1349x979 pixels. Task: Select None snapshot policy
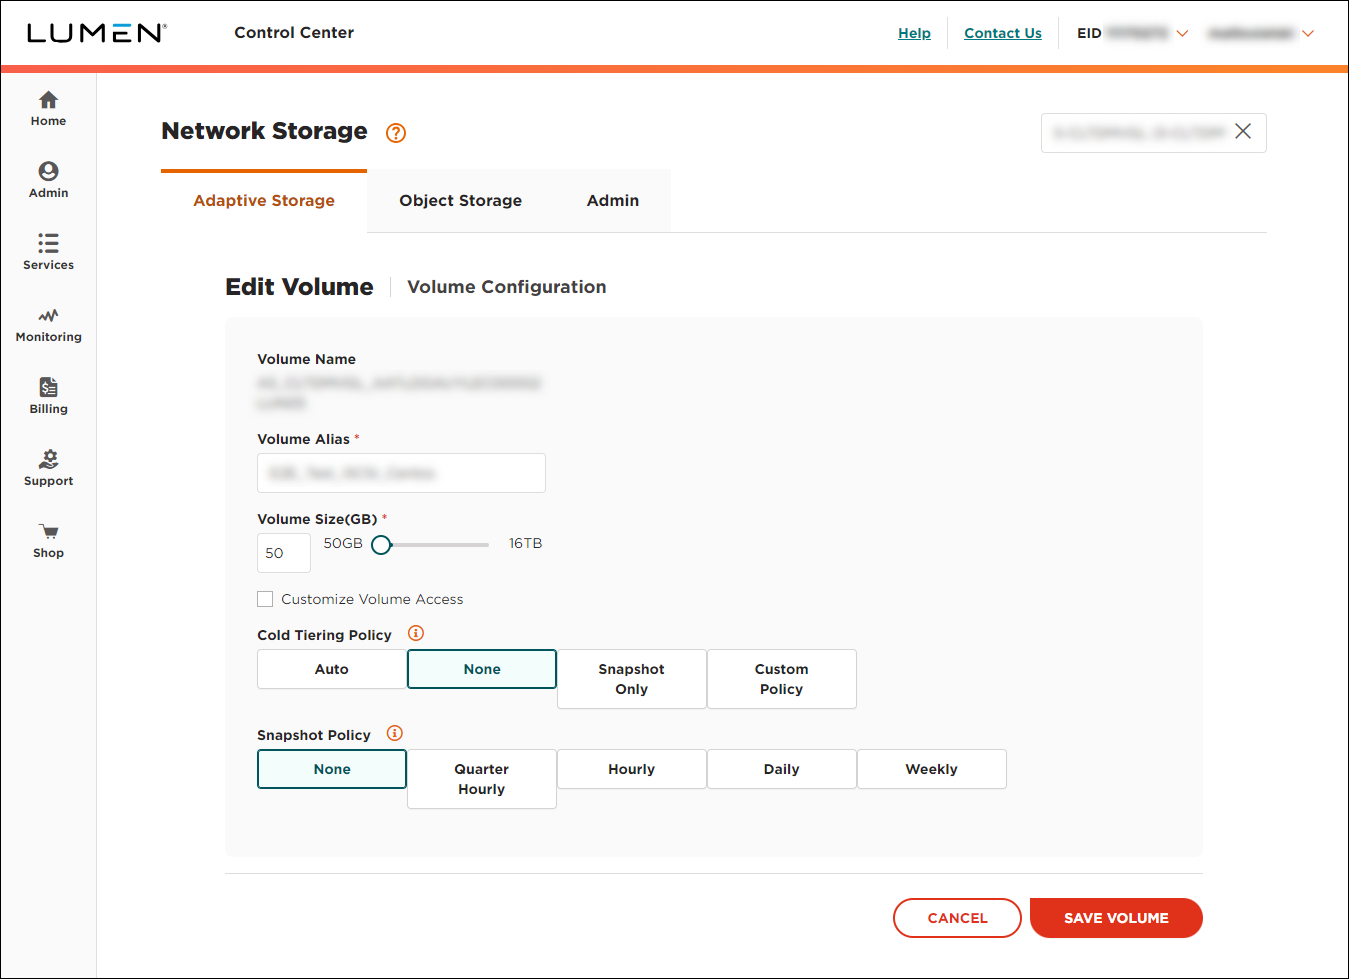click(332, 769)
